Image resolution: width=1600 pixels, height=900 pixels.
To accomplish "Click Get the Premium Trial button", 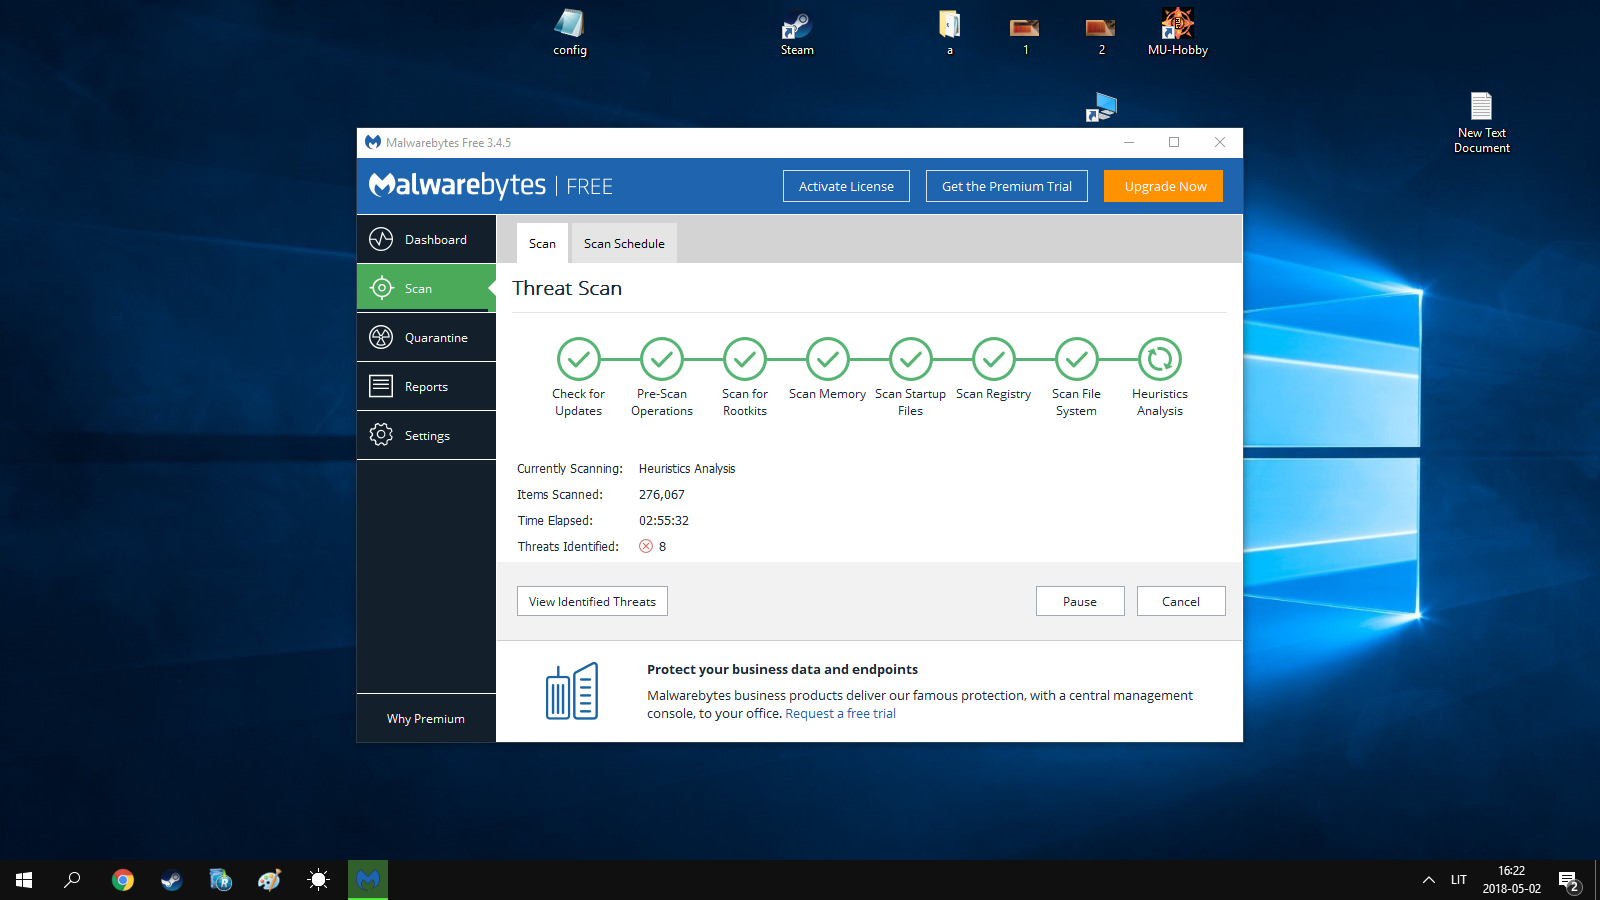I will (1007, 186).
